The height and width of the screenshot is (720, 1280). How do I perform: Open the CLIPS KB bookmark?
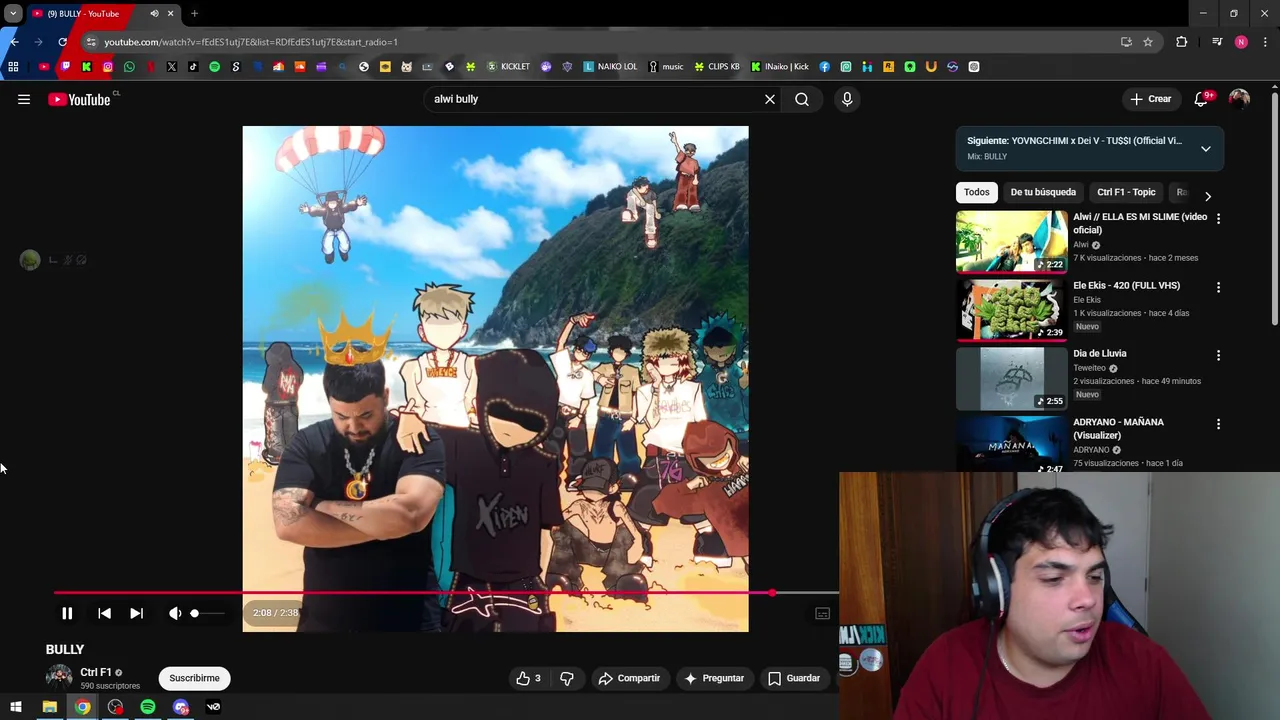(717, 67)
